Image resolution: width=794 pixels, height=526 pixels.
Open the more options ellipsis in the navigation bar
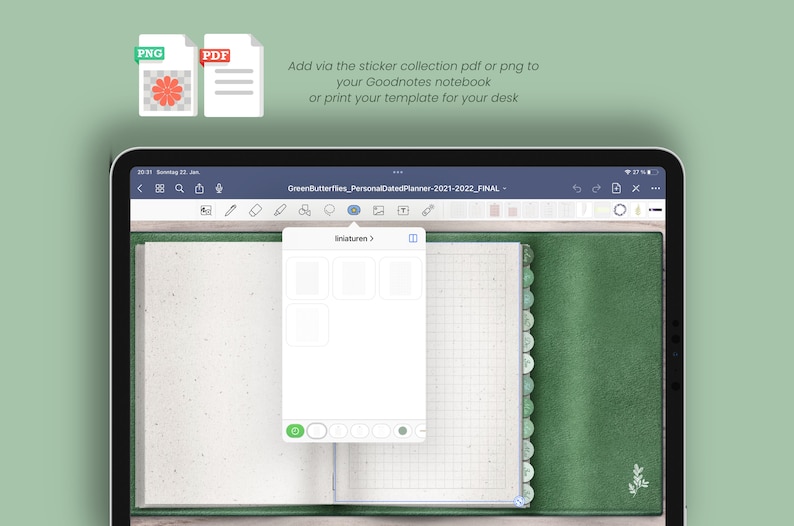(656, 188)
